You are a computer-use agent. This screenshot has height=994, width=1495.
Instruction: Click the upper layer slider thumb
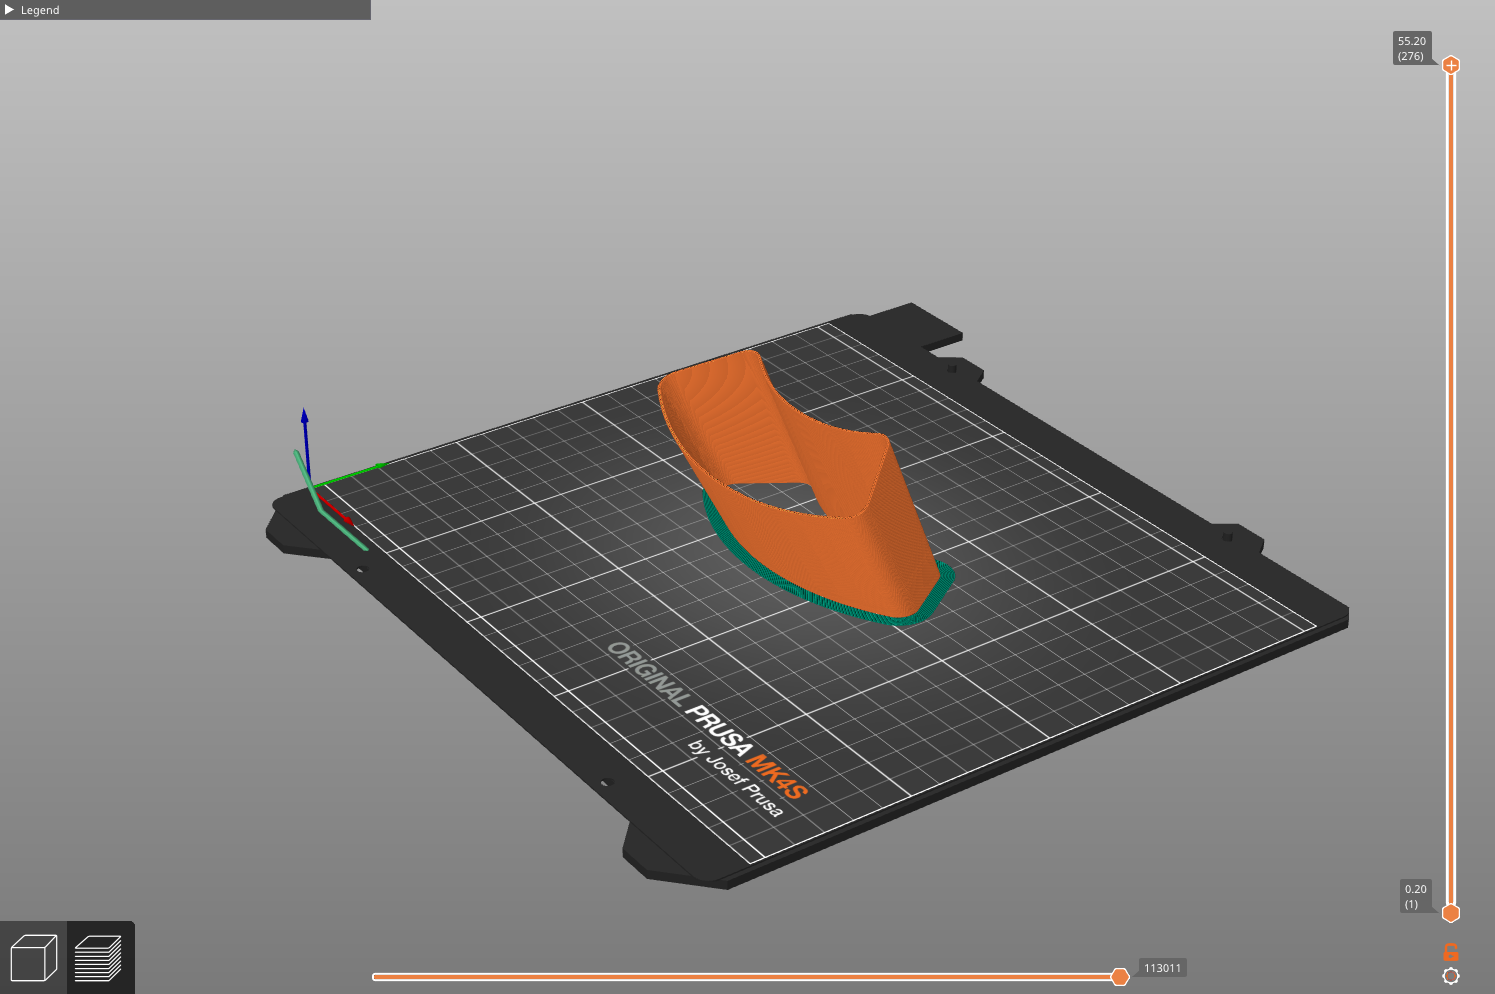(1451, 65)
